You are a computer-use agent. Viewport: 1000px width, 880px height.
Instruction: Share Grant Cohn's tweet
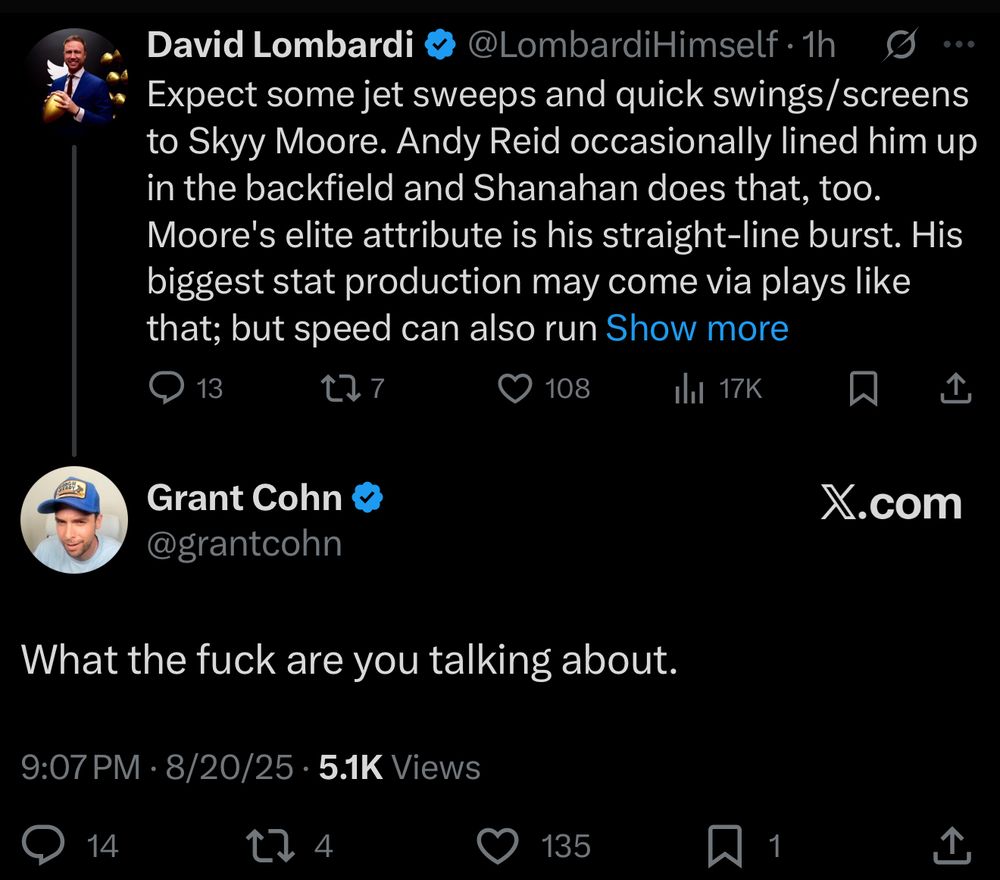(x=951, y=847)
